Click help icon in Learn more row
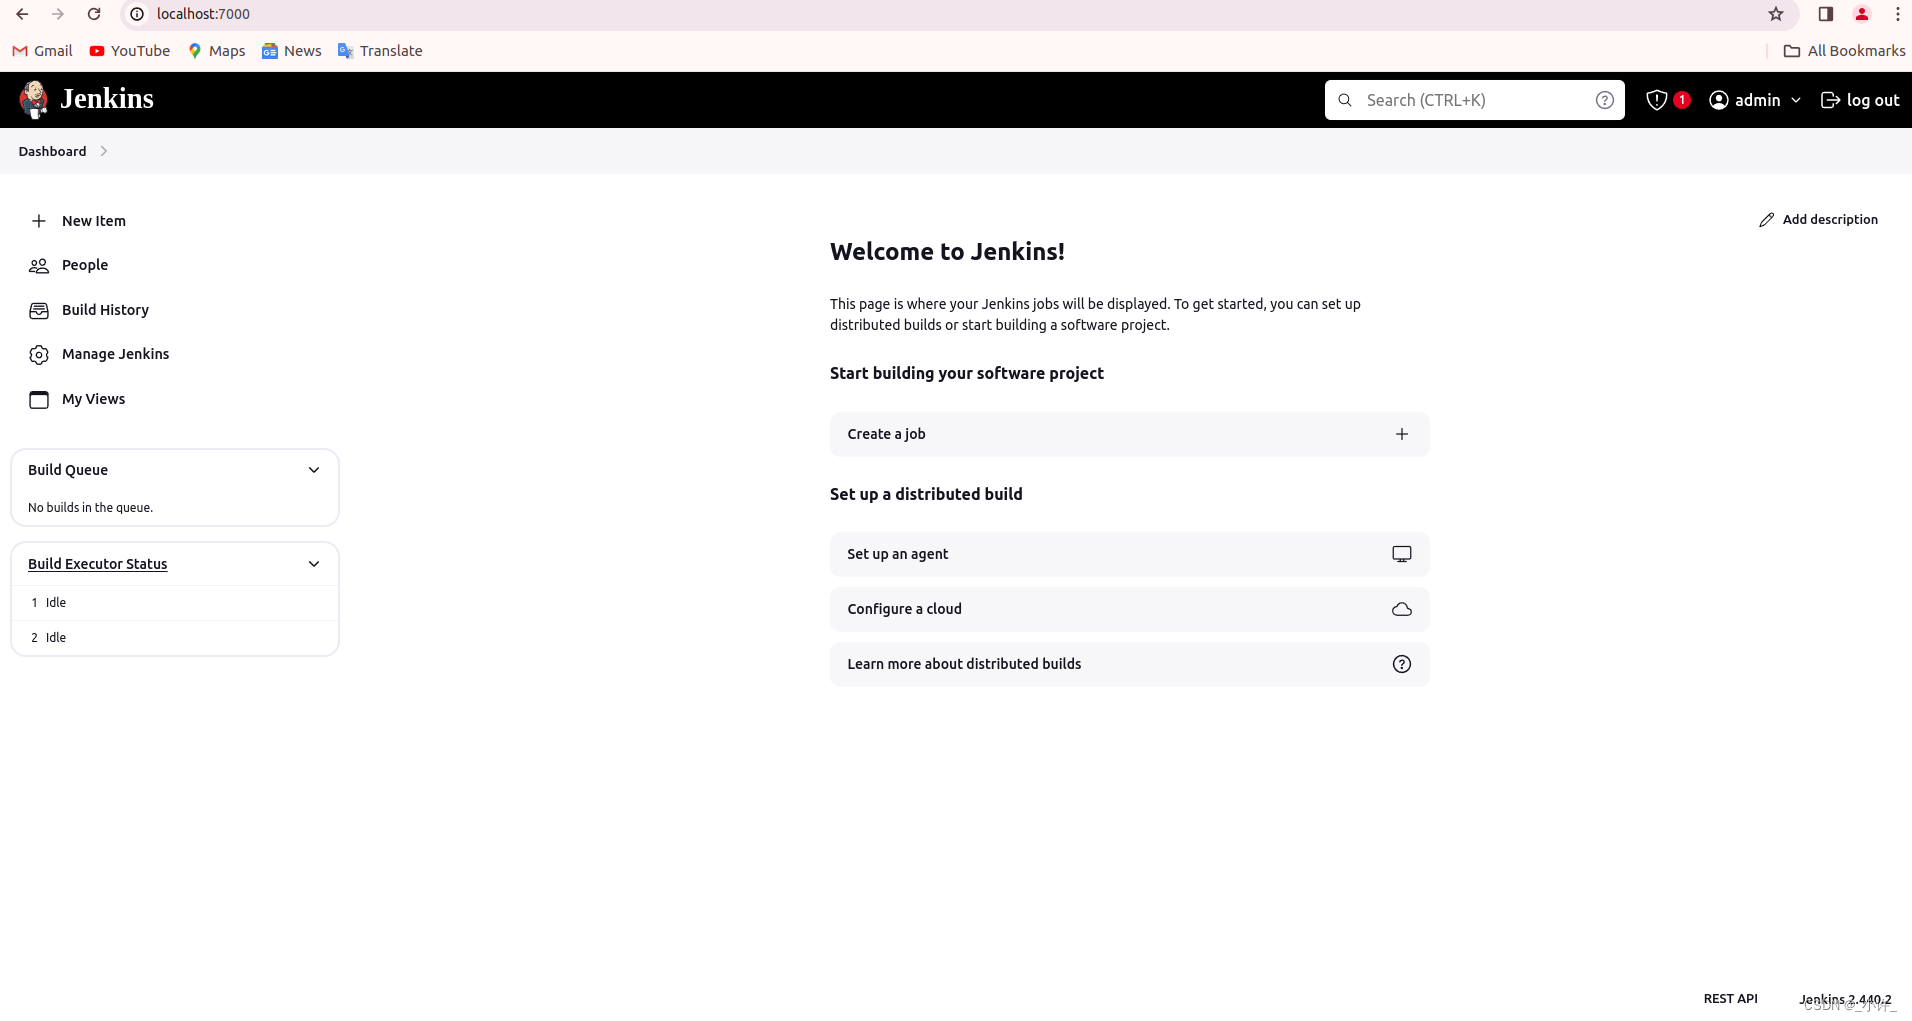This screenshot has height=1021, width=1912. click(x=1402, y=664)
